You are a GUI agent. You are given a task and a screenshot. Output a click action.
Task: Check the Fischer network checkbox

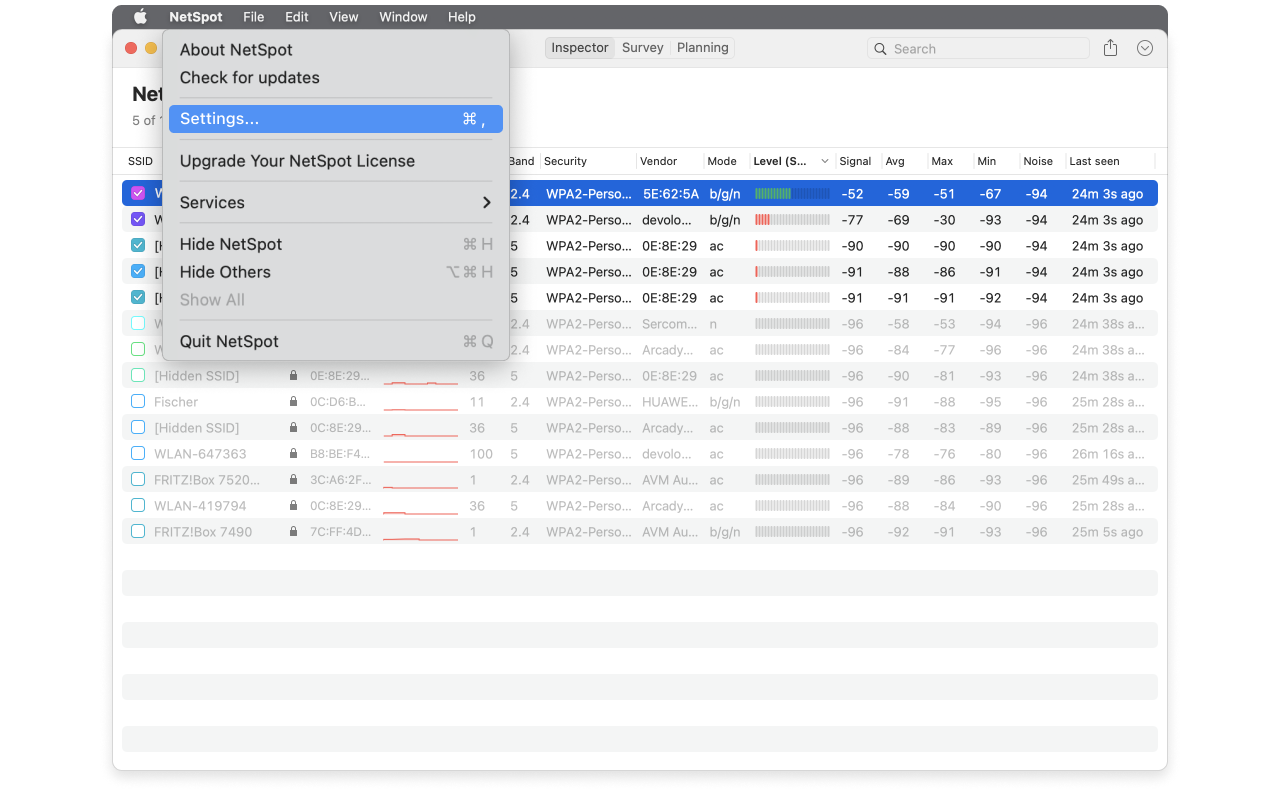(x=138, y=401)
